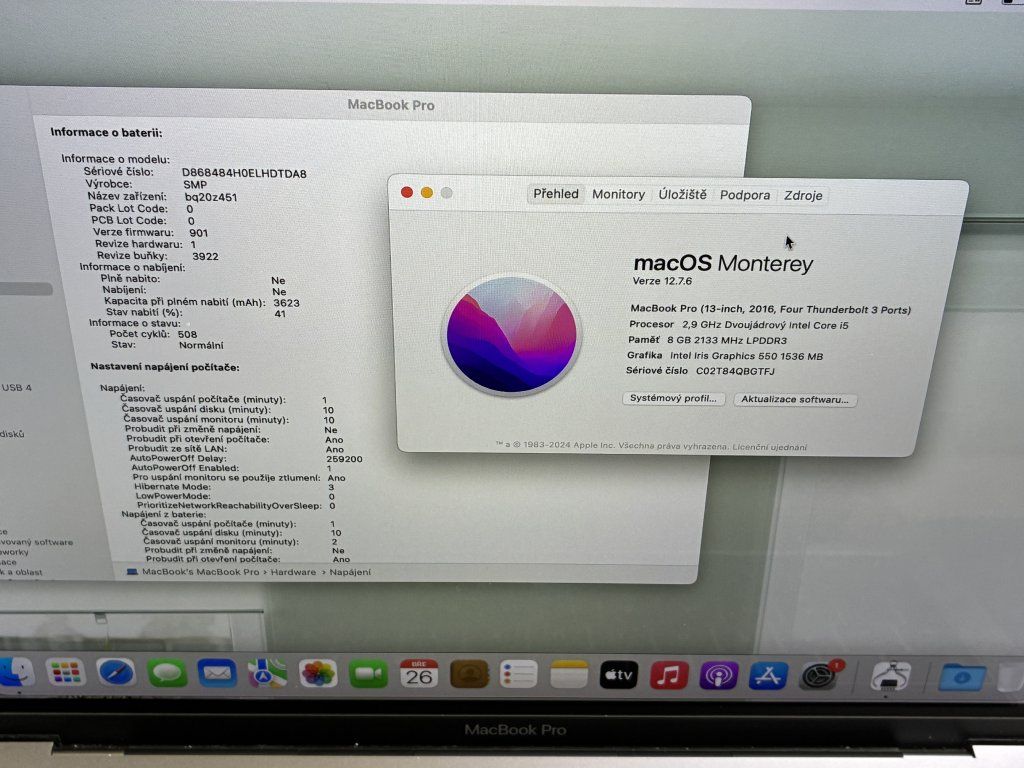Open the Music app
Image resolution: width=1024 pixels, height=768 pixels.
669,676
